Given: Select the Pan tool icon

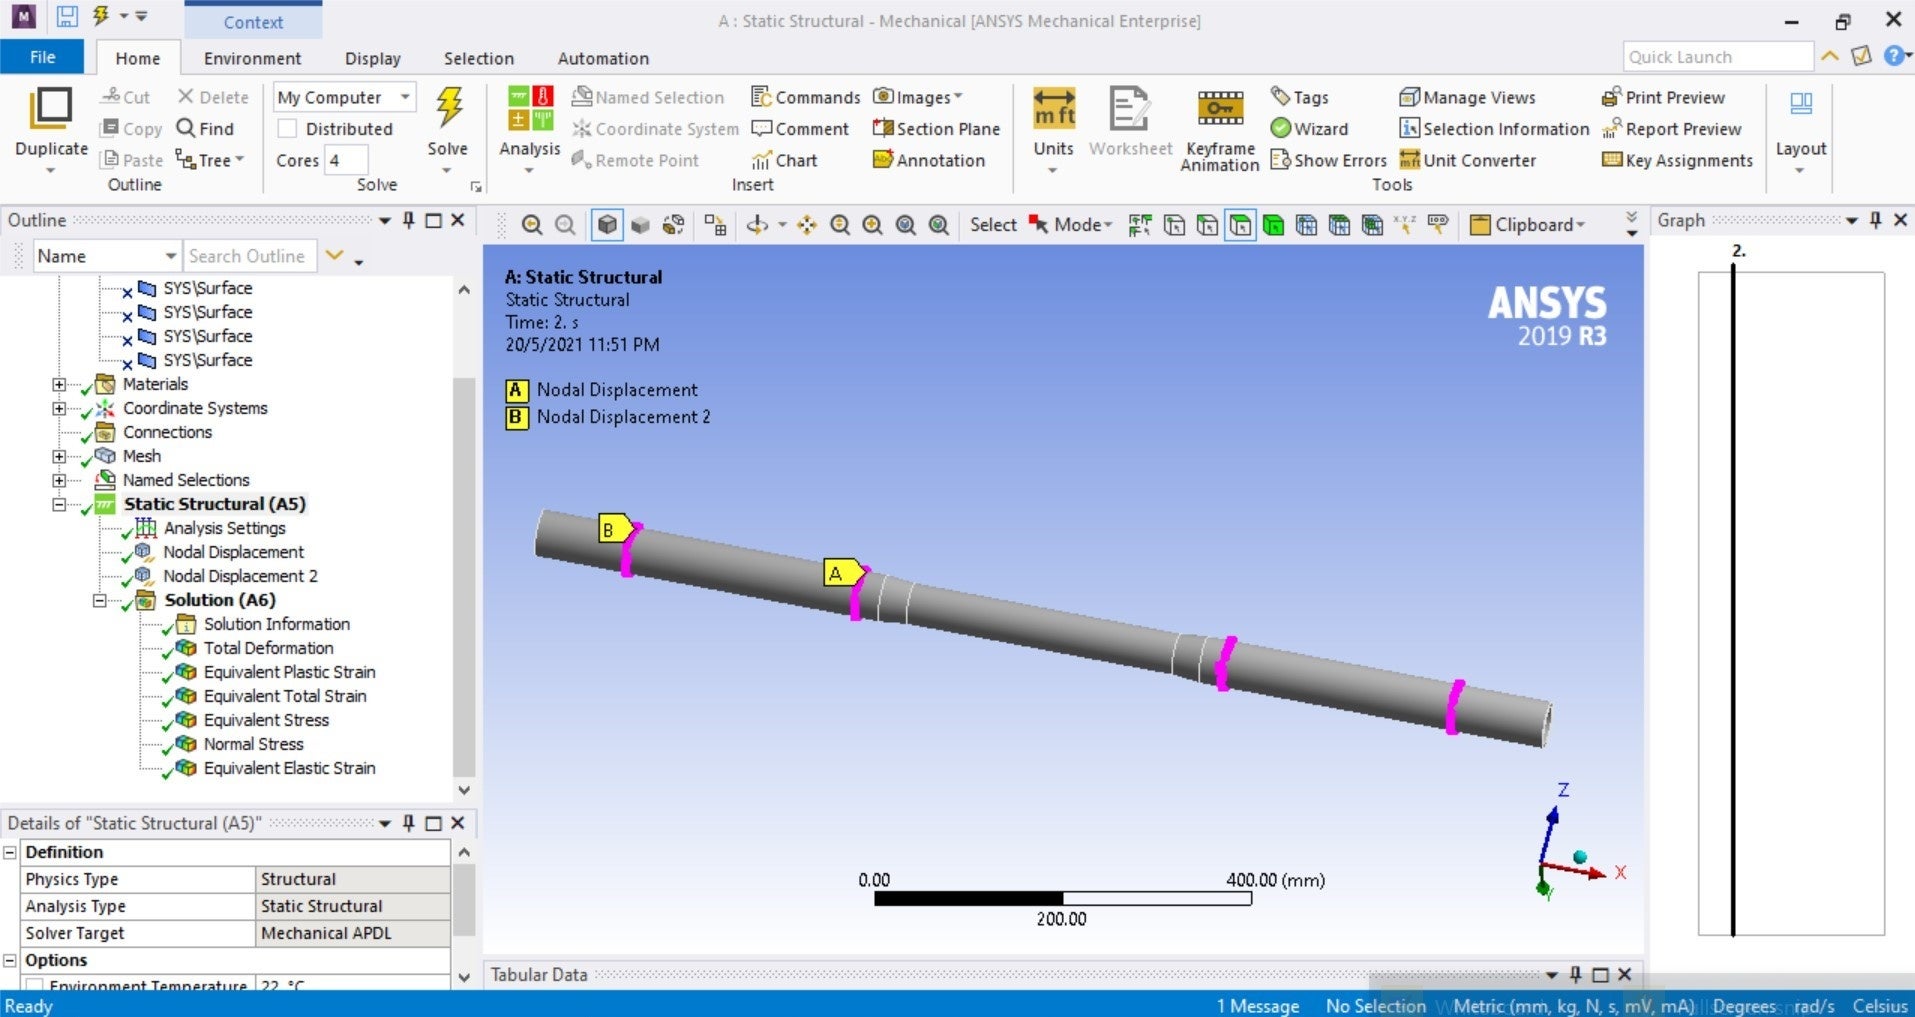Looking at the screenshot, I should [806, 225].
